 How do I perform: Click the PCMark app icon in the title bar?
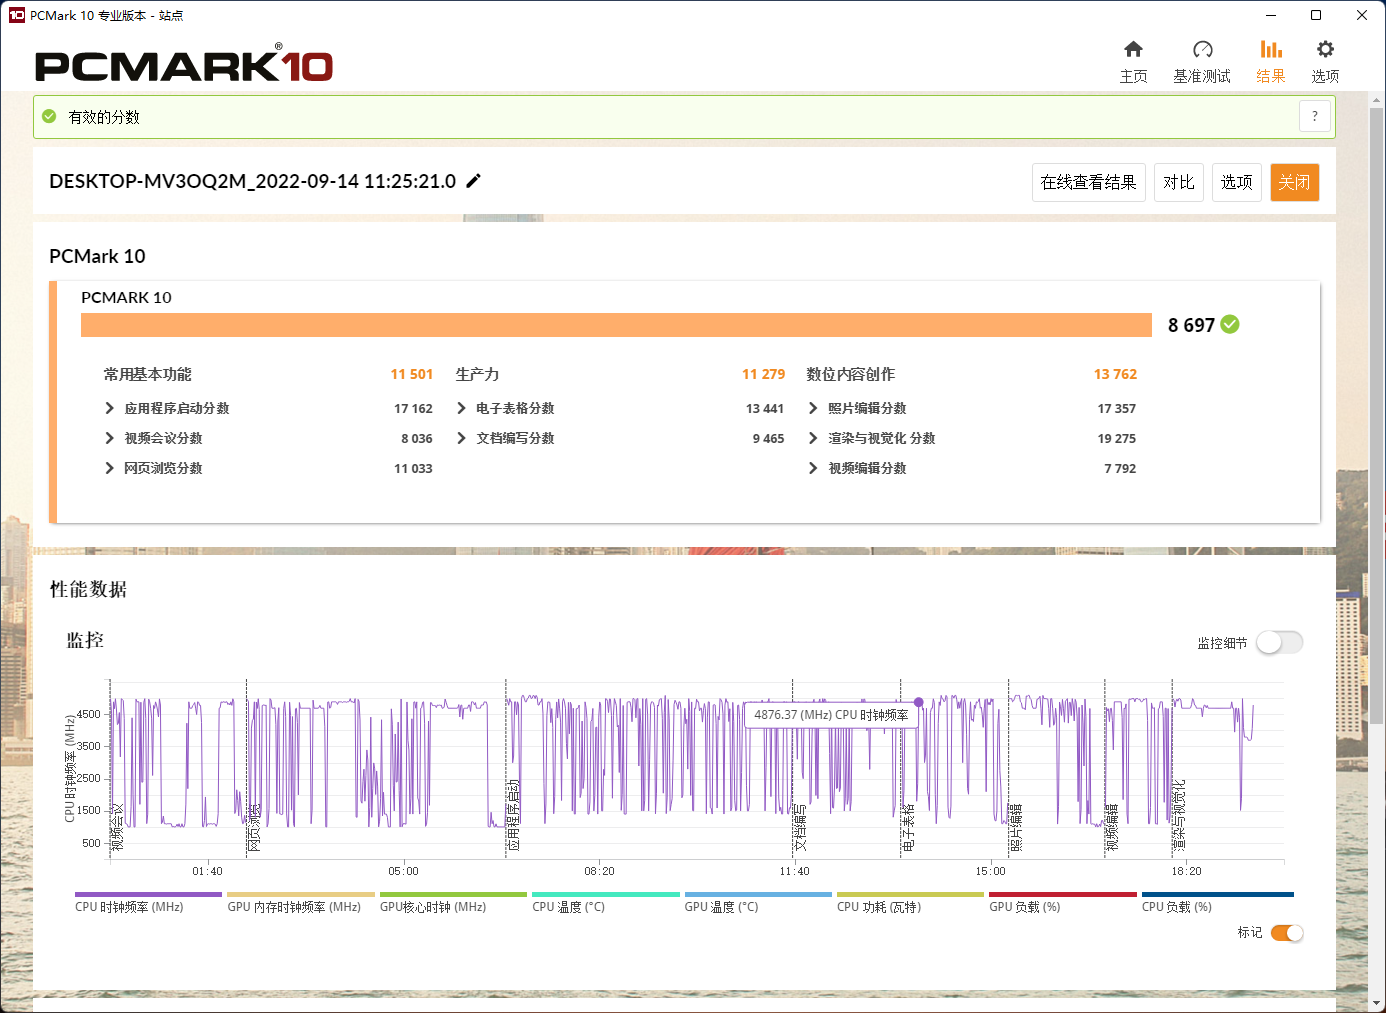(x=16, y=15)
